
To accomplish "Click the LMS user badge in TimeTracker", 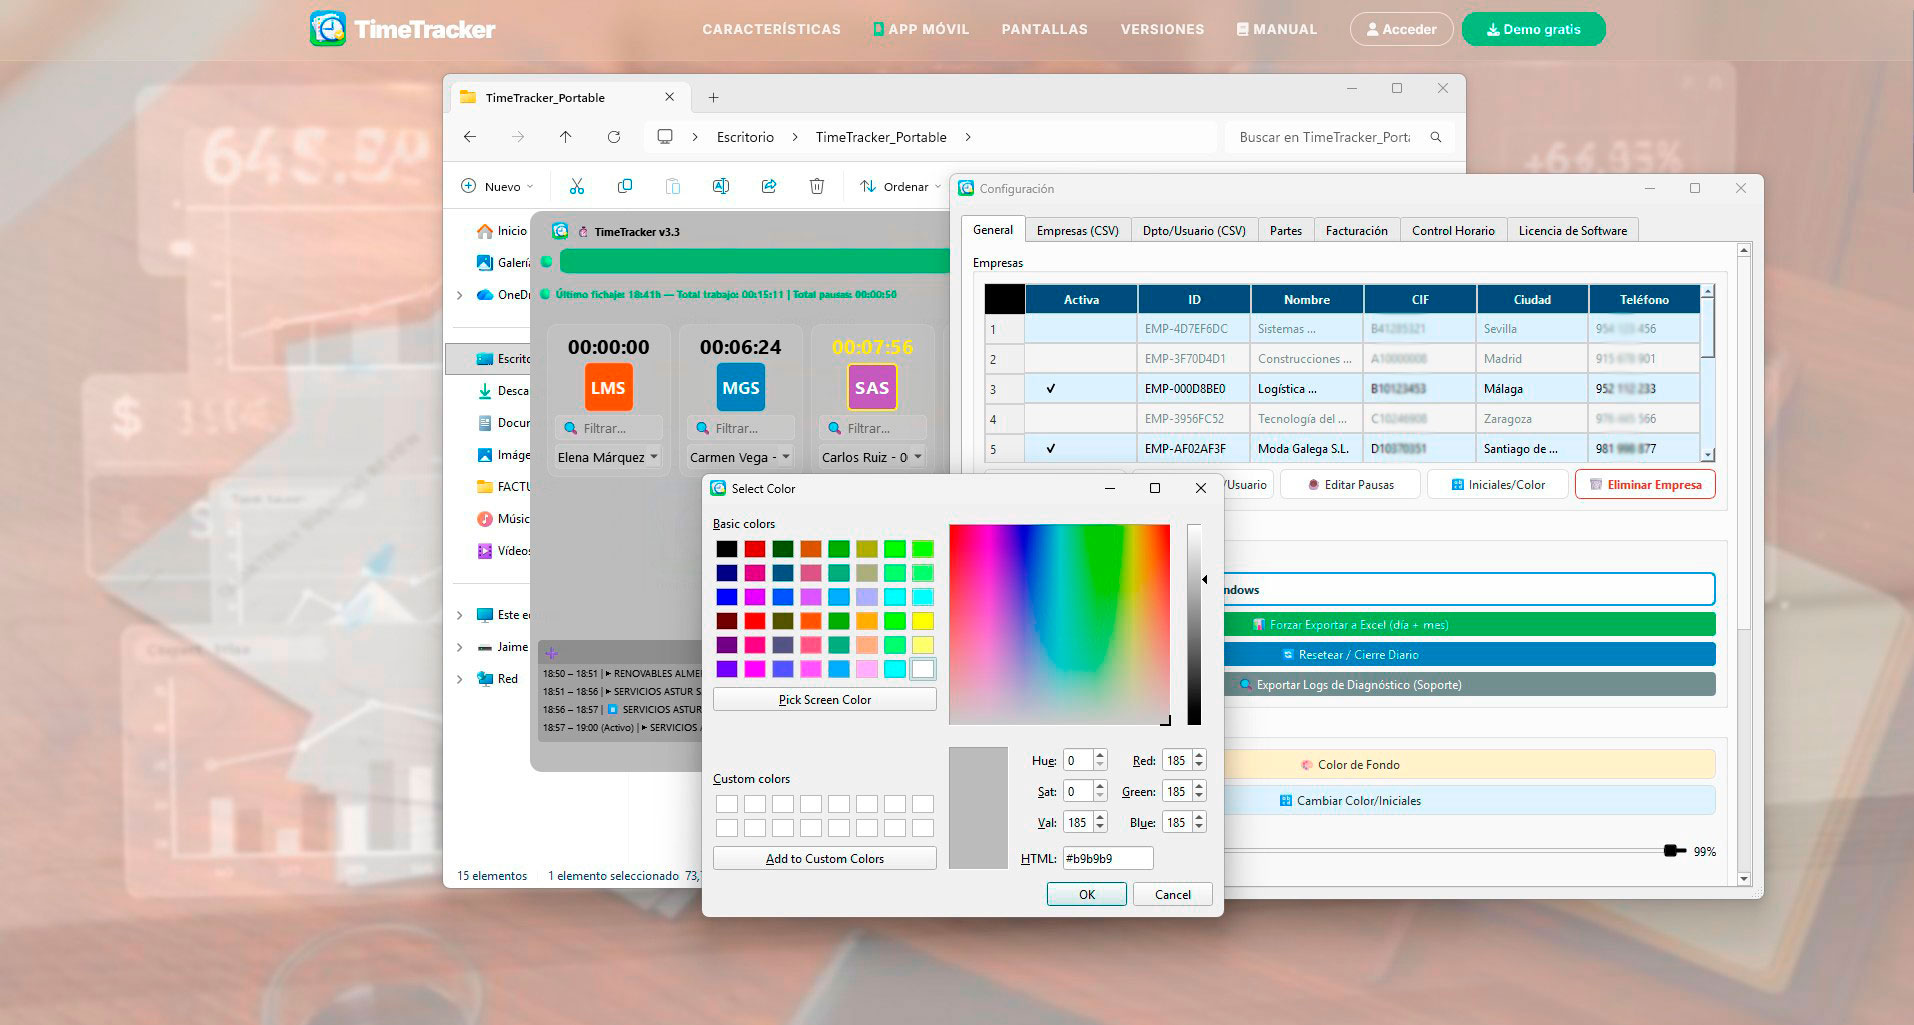I will [x=608, y=388].
